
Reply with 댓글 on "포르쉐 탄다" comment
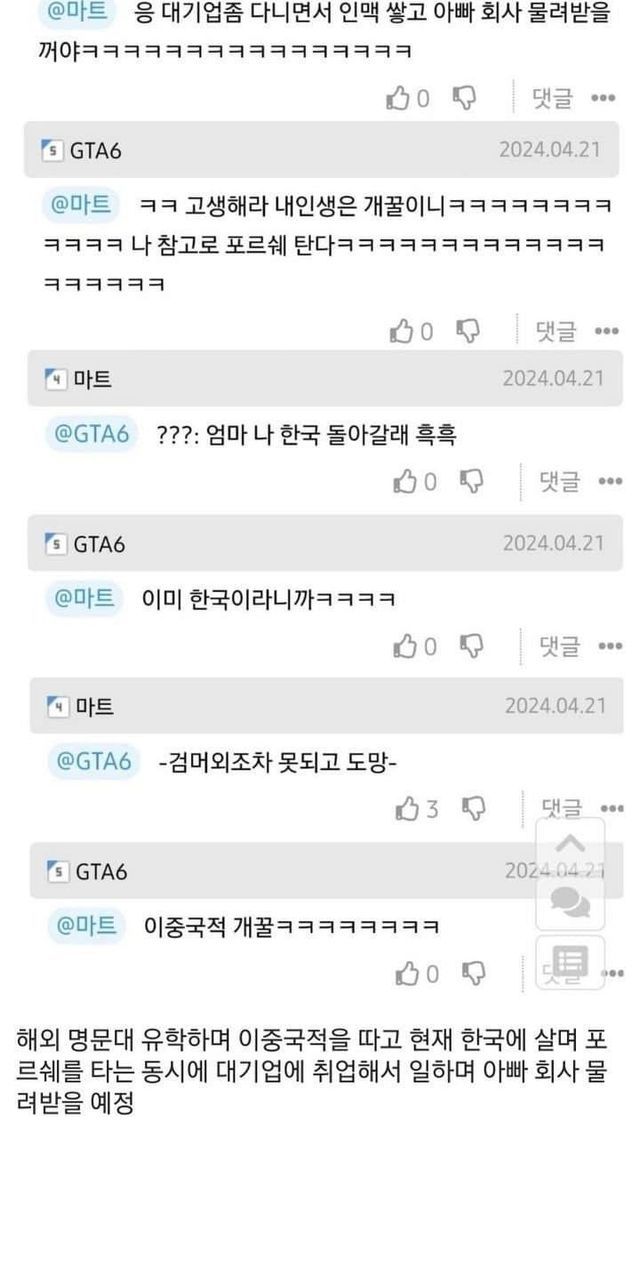(556, 331)
